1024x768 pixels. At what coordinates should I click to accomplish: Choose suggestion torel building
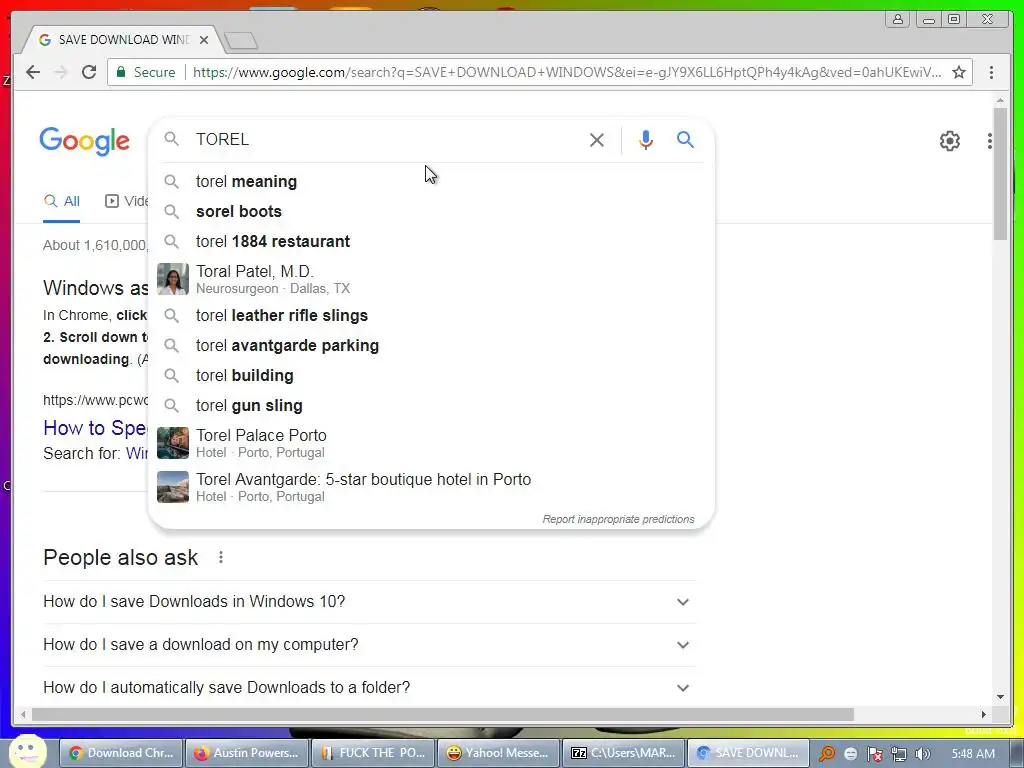(432, 376)
